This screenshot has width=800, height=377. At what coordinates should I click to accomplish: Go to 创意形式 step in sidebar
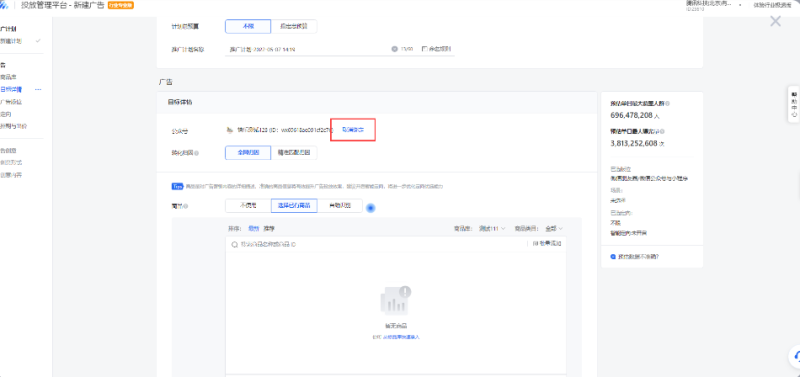click(11, 163)
